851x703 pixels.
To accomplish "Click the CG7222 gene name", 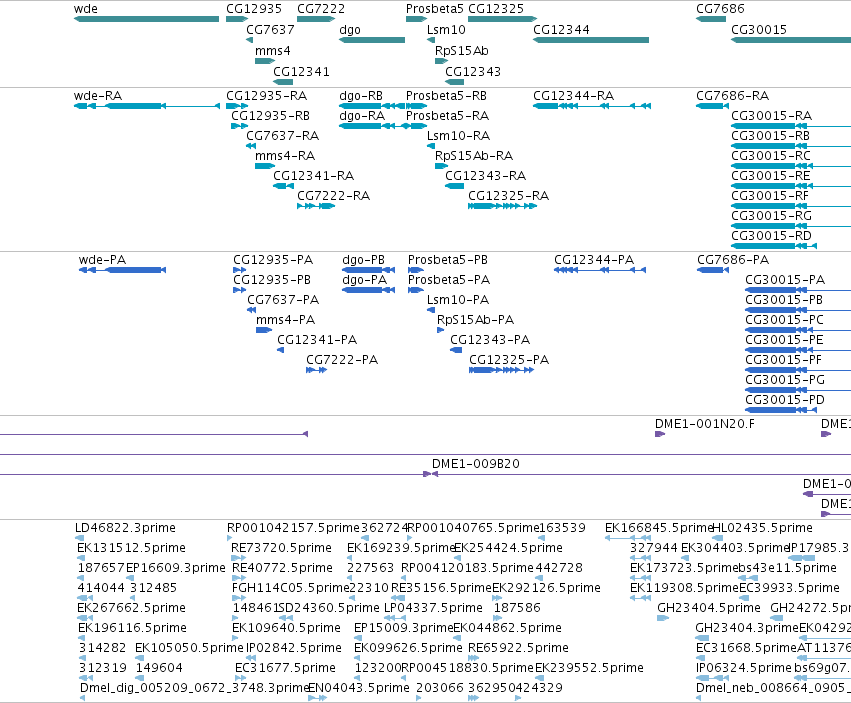I will pos(321,9).
